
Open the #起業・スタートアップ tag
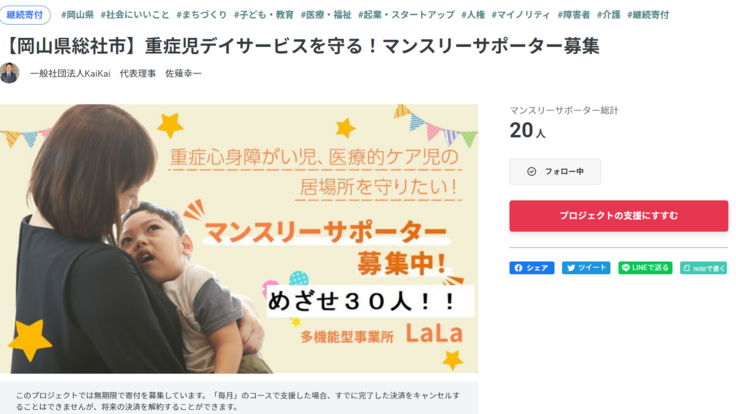(x=406, y=15)
